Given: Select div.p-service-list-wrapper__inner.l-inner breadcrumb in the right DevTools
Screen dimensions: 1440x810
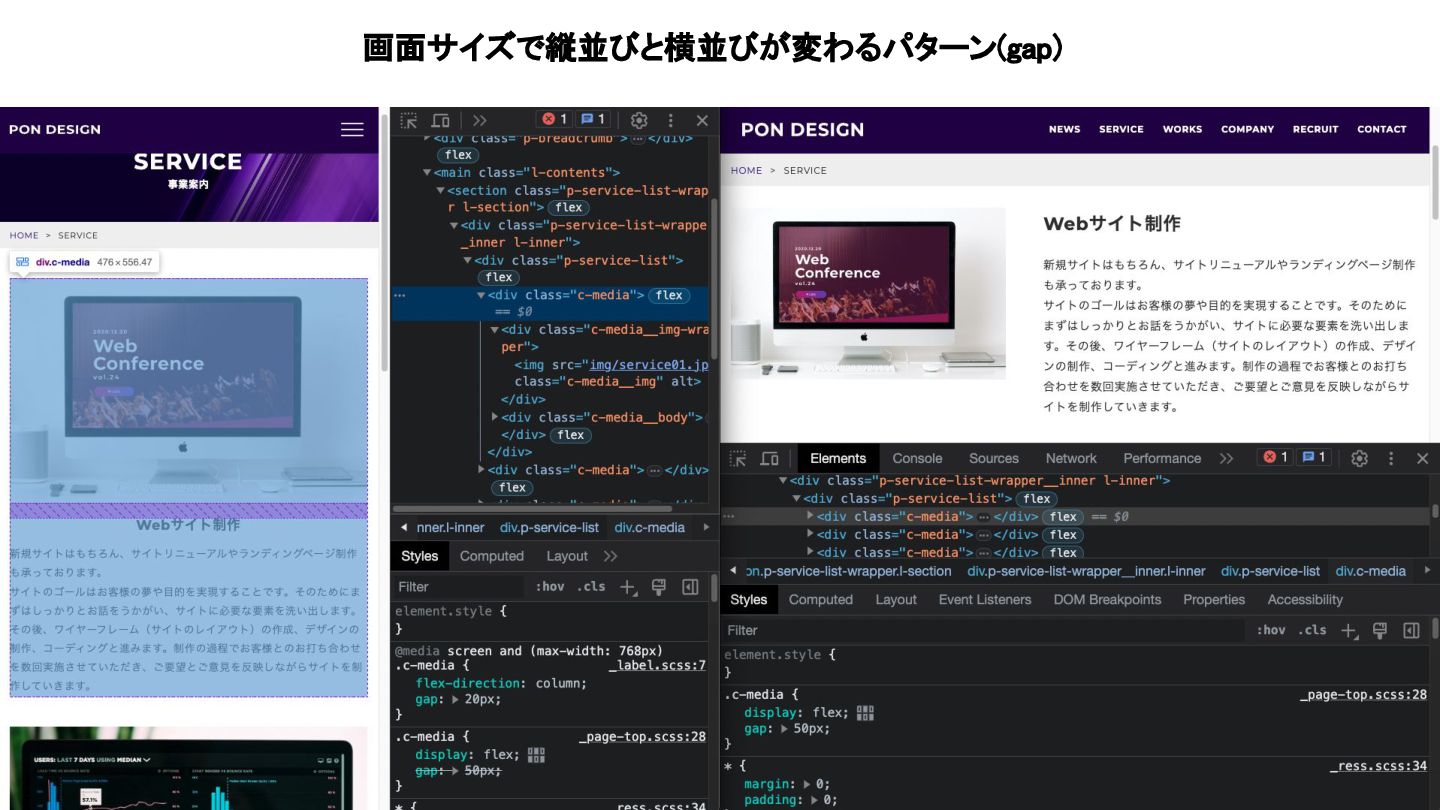Looking at the screenshot, I should tap(1086, 571).
